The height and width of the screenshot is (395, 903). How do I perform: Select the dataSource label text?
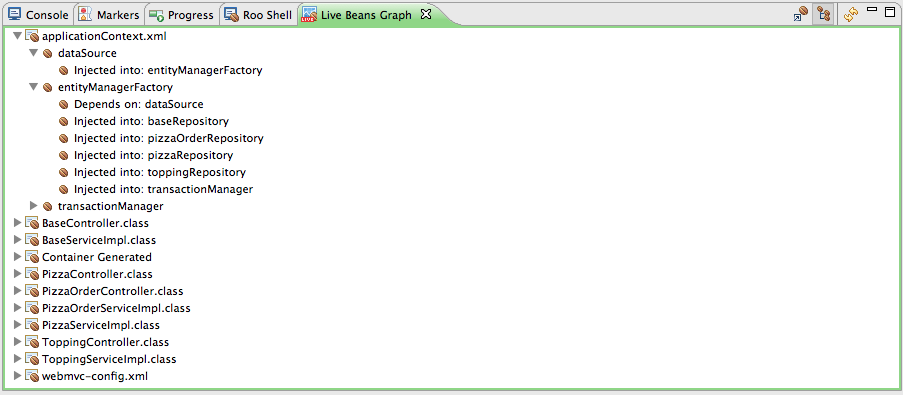tap(88, 54)
